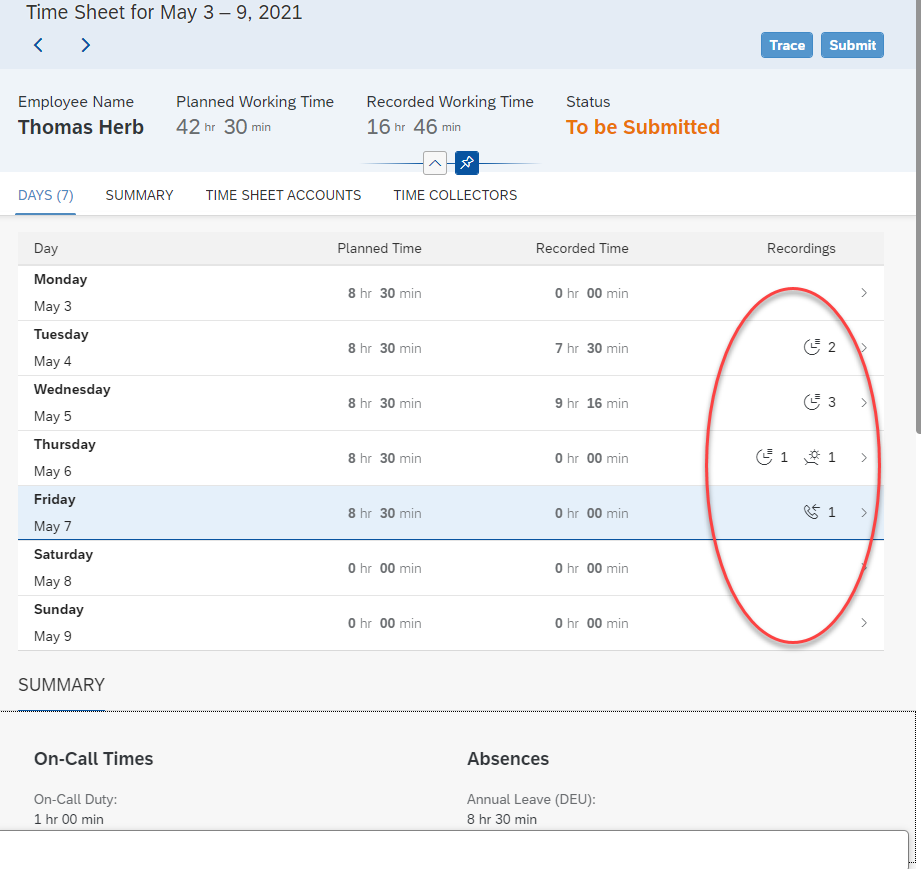921x869 pixels.
Task: Select the Thursday day label
Action: (x=65, y=445)
